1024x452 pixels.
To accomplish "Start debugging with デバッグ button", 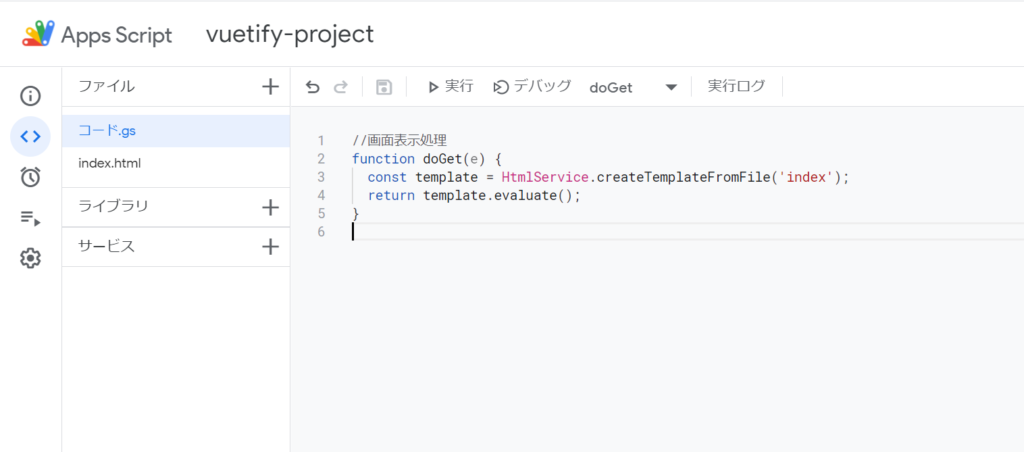I will [x=532, y=87].
